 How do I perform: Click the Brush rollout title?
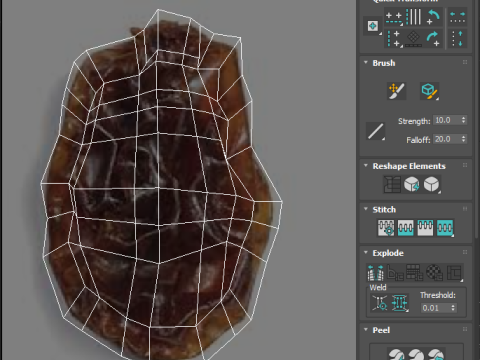tap(384, 63)
